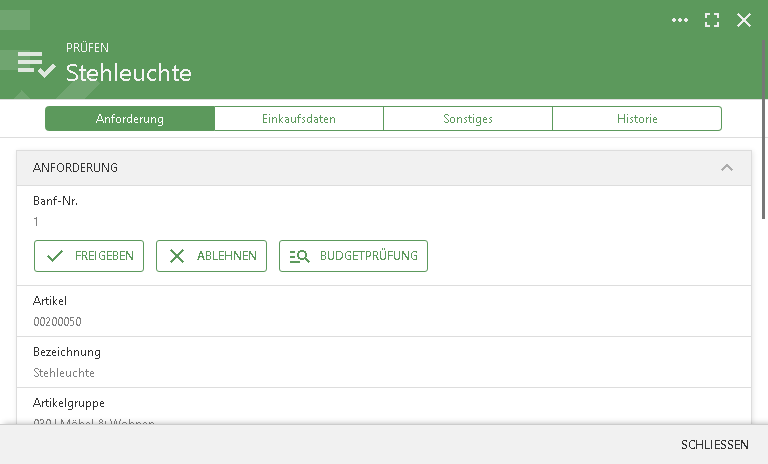Click the Stehleuchte title in the header

129,73
